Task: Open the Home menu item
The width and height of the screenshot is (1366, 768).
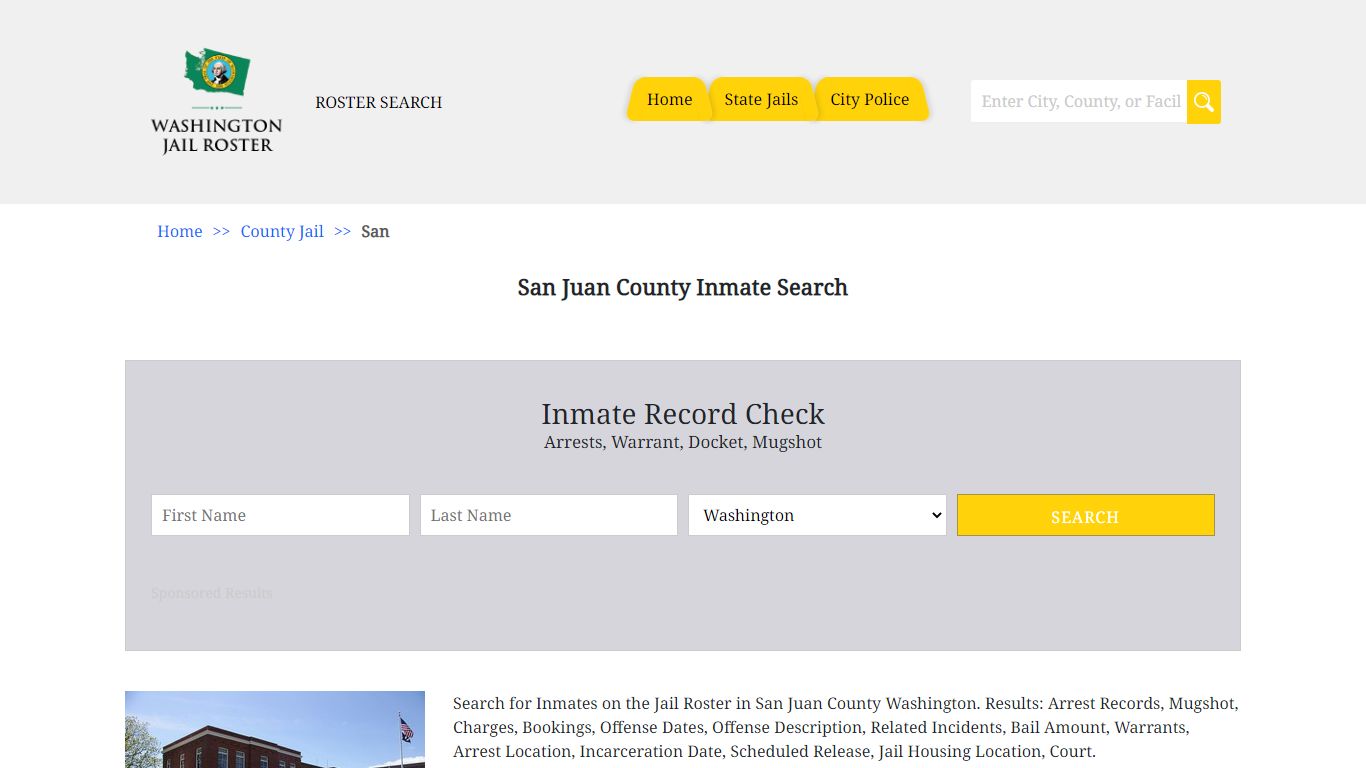Action: tap(669, 99)
